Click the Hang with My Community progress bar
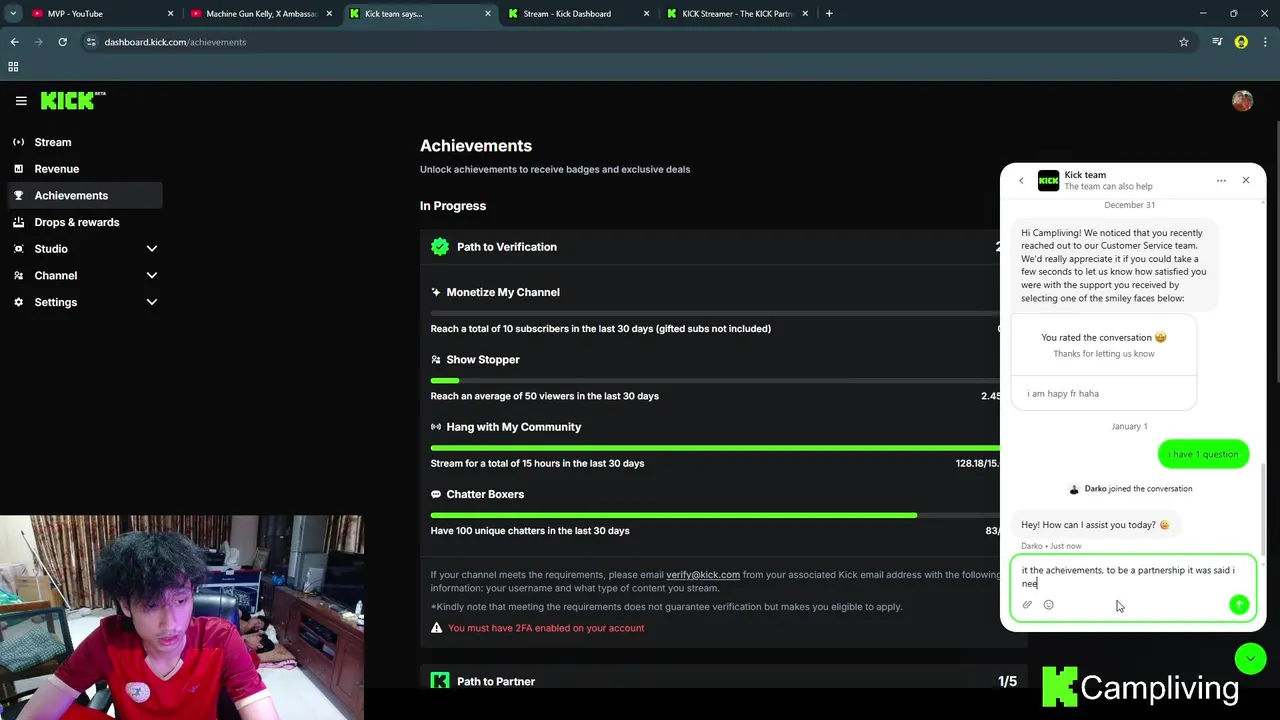This screenshot has height=720, width=1280. pos(715,448)
